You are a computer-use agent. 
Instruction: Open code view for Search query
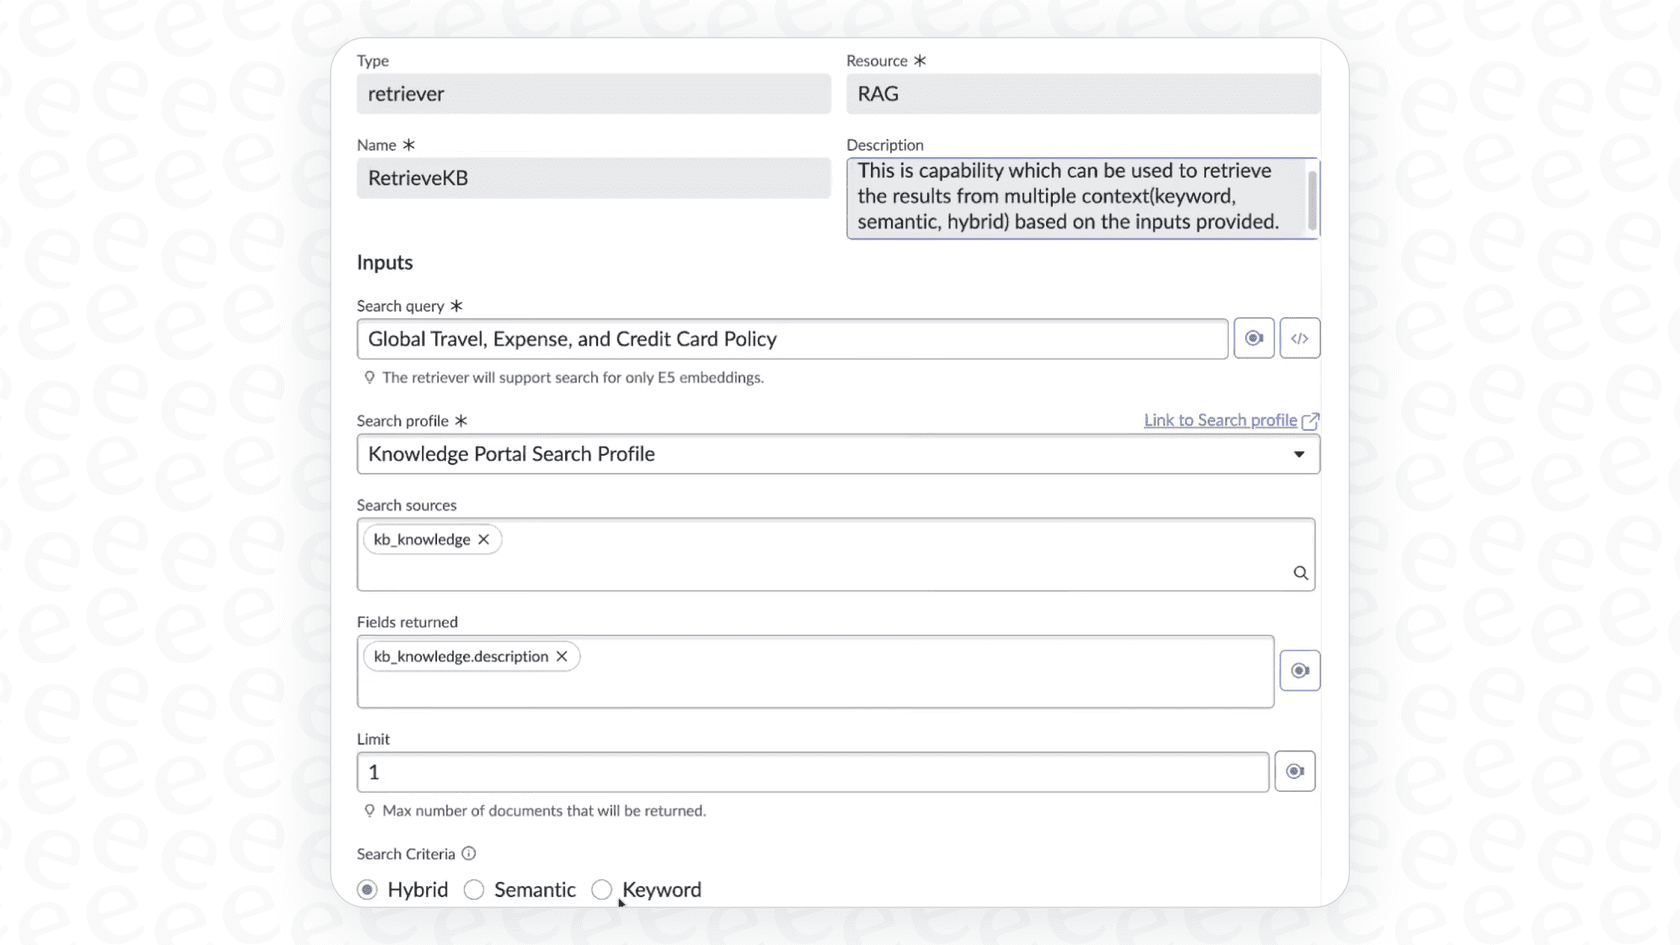click(1299, 338)
